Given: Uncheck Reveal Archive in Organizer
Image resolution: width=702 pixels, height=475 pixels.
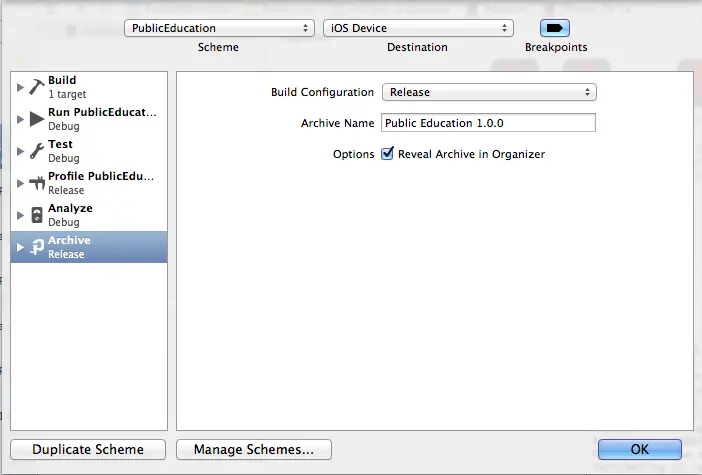Looking at the screenshot, I should (x=387, y=154).
